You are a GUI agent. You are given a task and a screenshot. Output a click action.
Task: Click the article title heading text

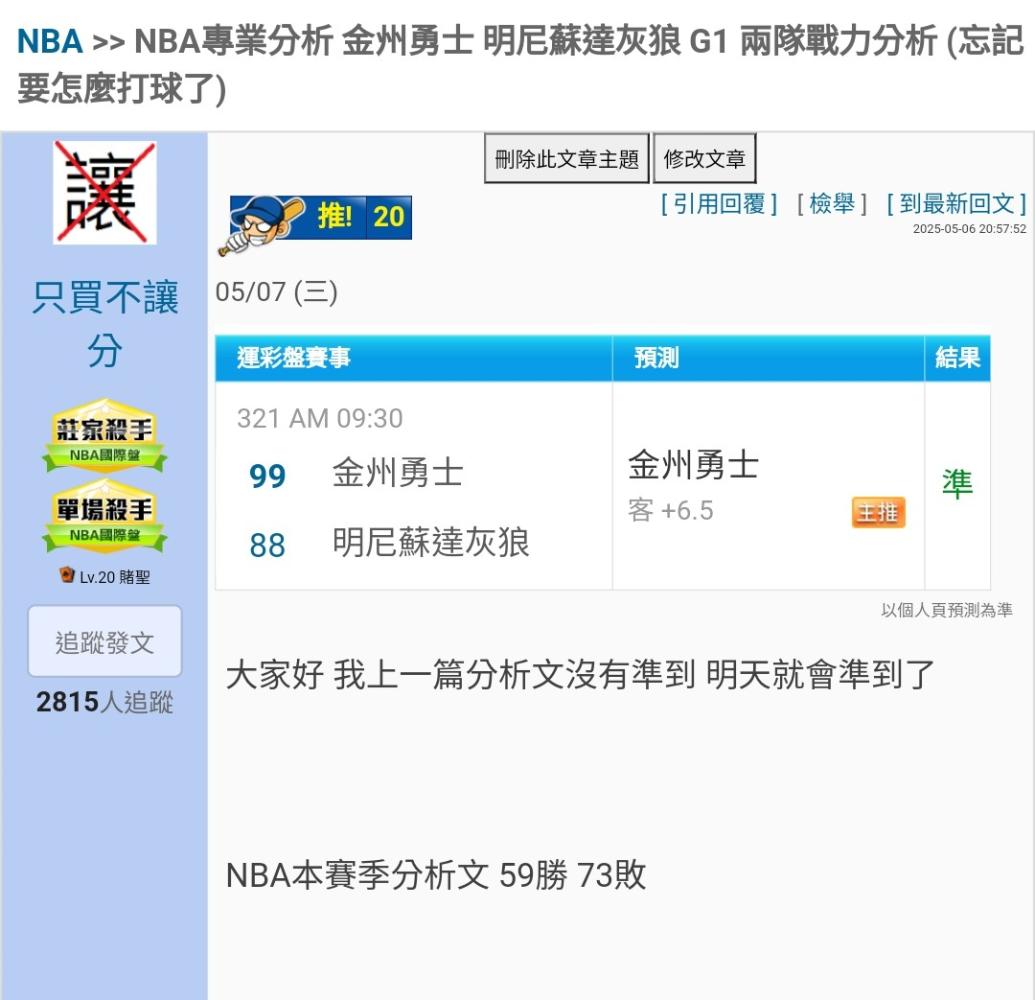(x=520, y=64)
